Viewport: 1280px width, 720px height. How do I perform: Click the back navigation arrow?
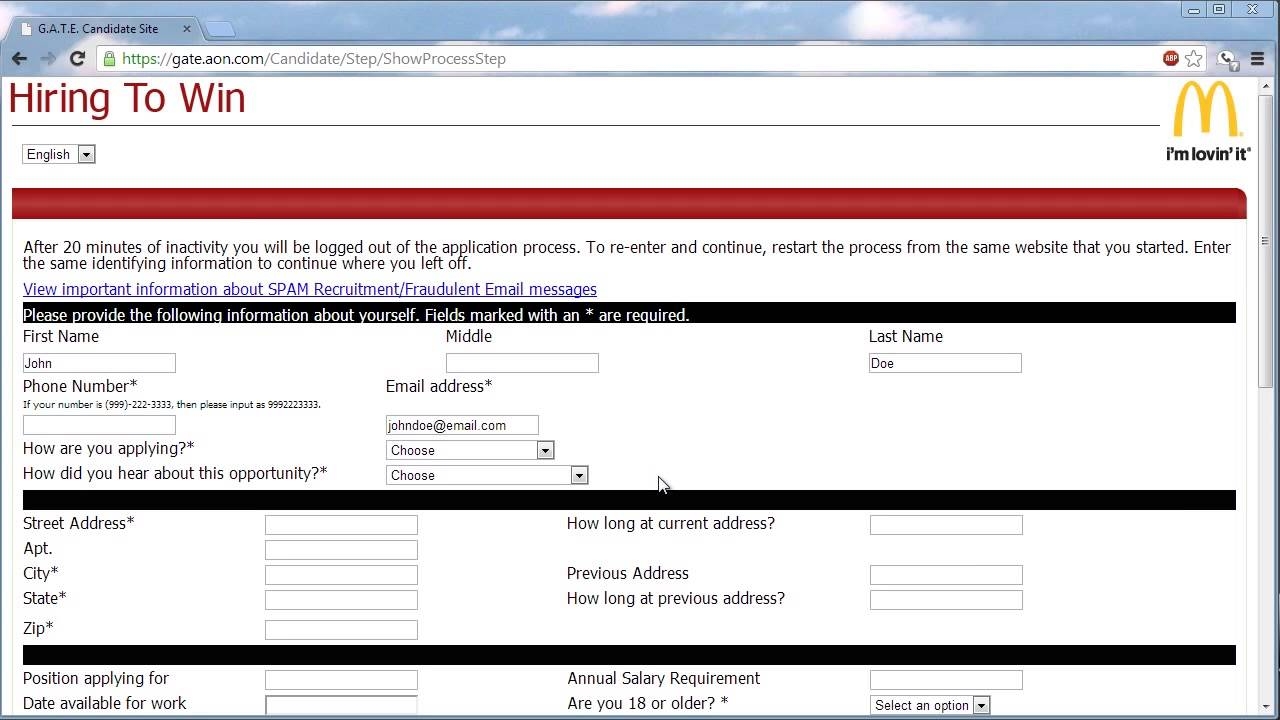(x=19, y=58)
